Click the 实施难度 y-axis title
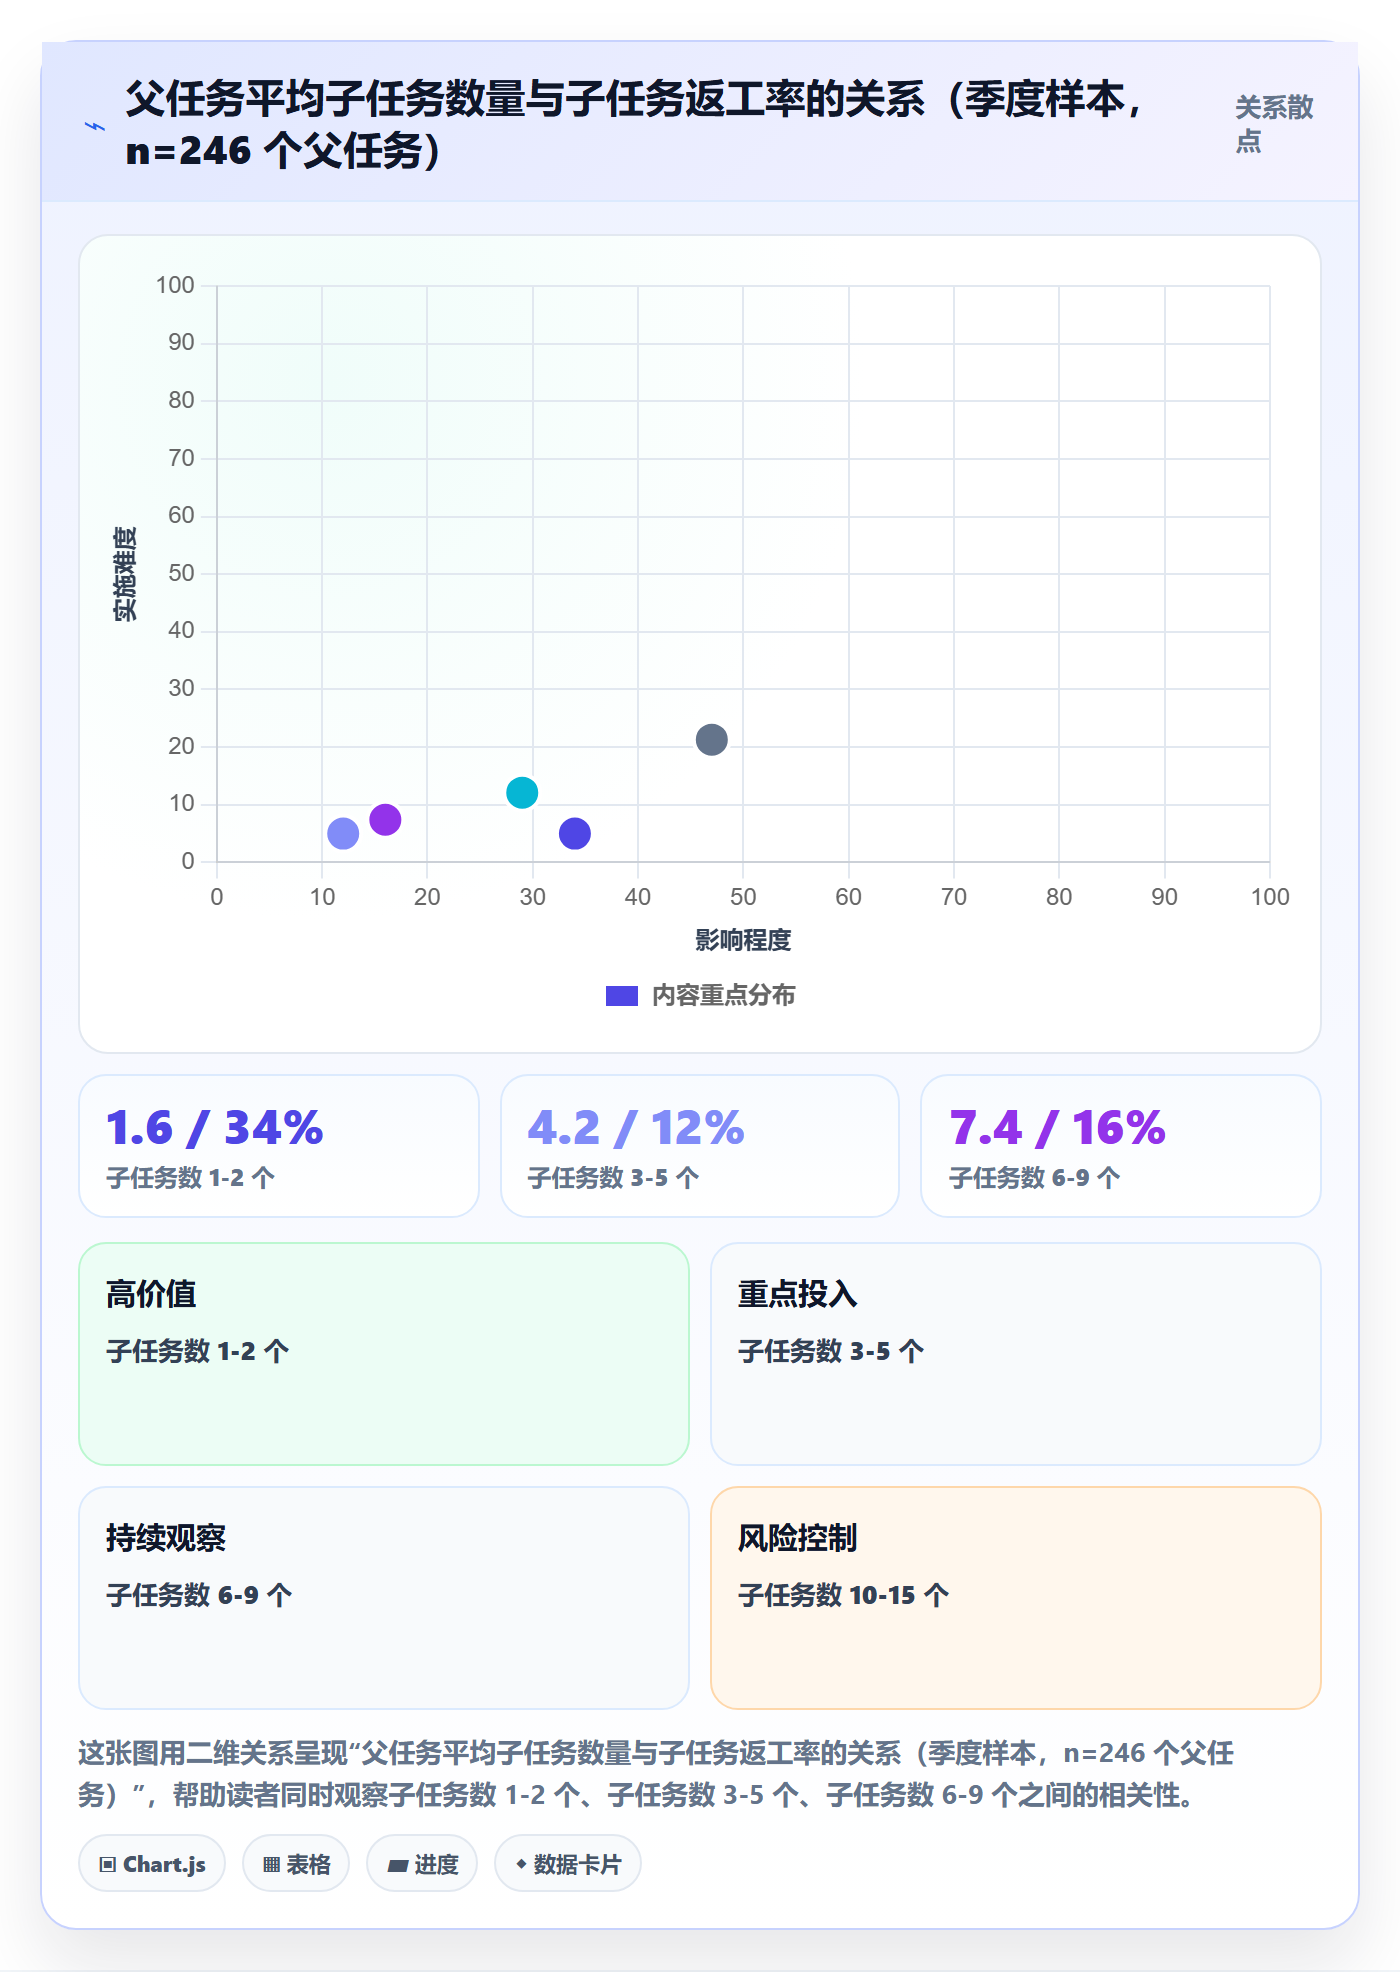Image resolution: width=1400 pixels, height=1972 pixels. tap(125, 574)
